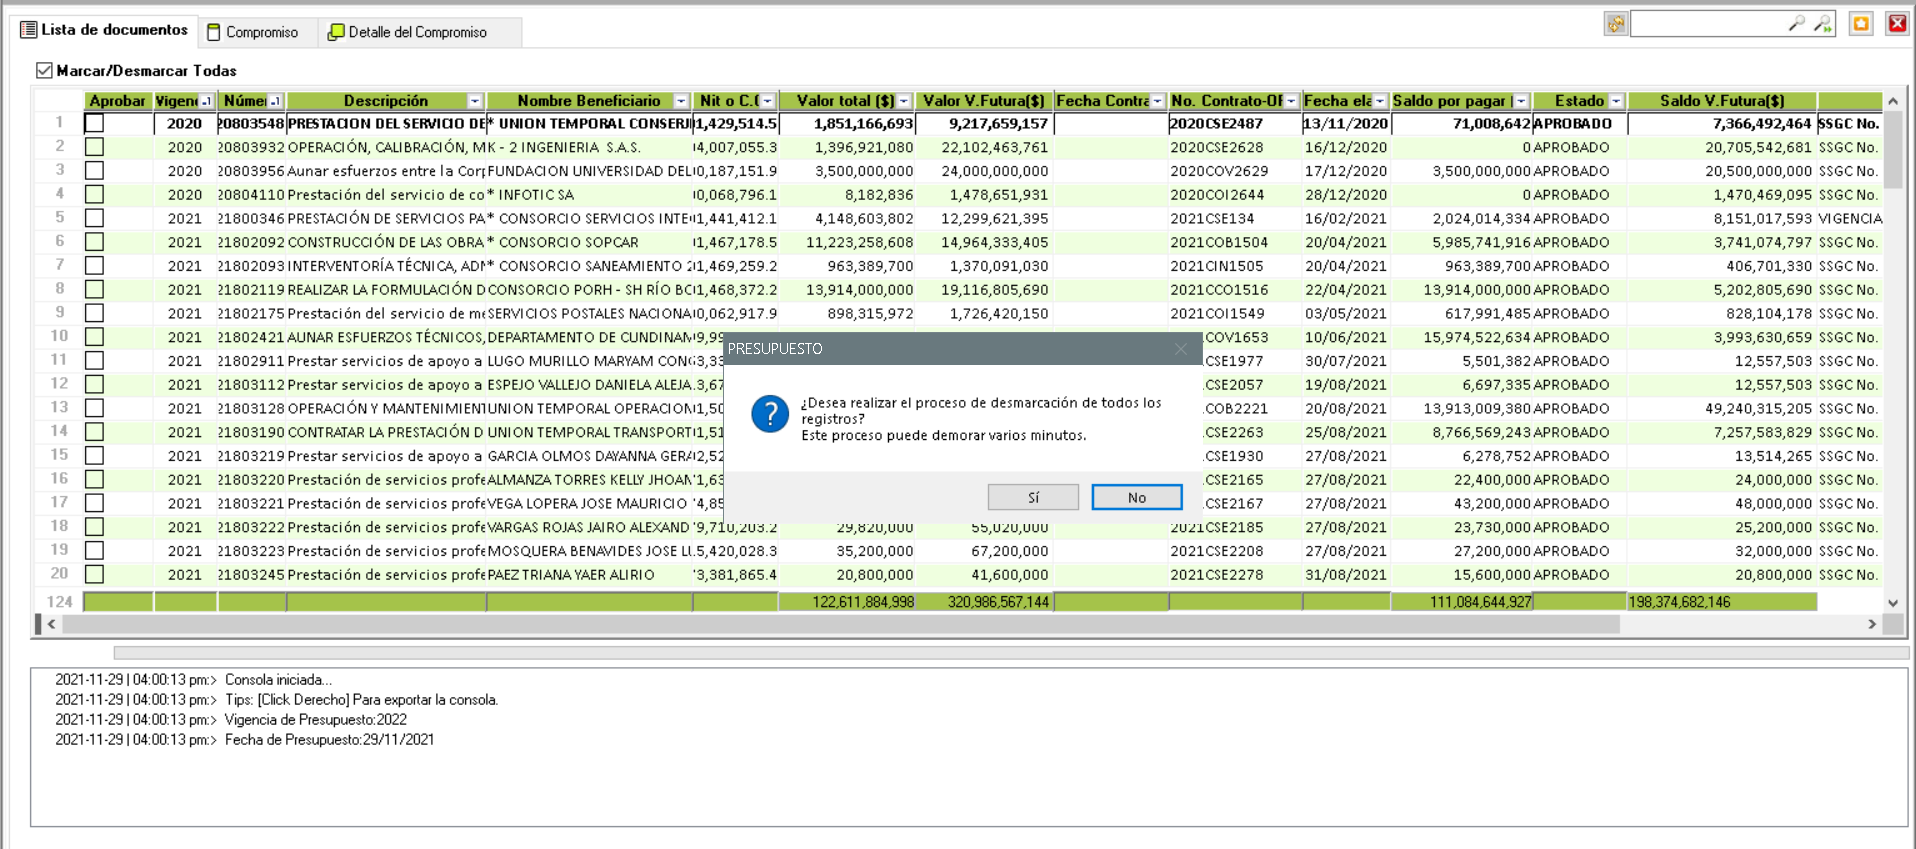Screen dimensions: 1916x849
Task: Open the Nombre Beneficiario filter dropdown
Action: 681,101
